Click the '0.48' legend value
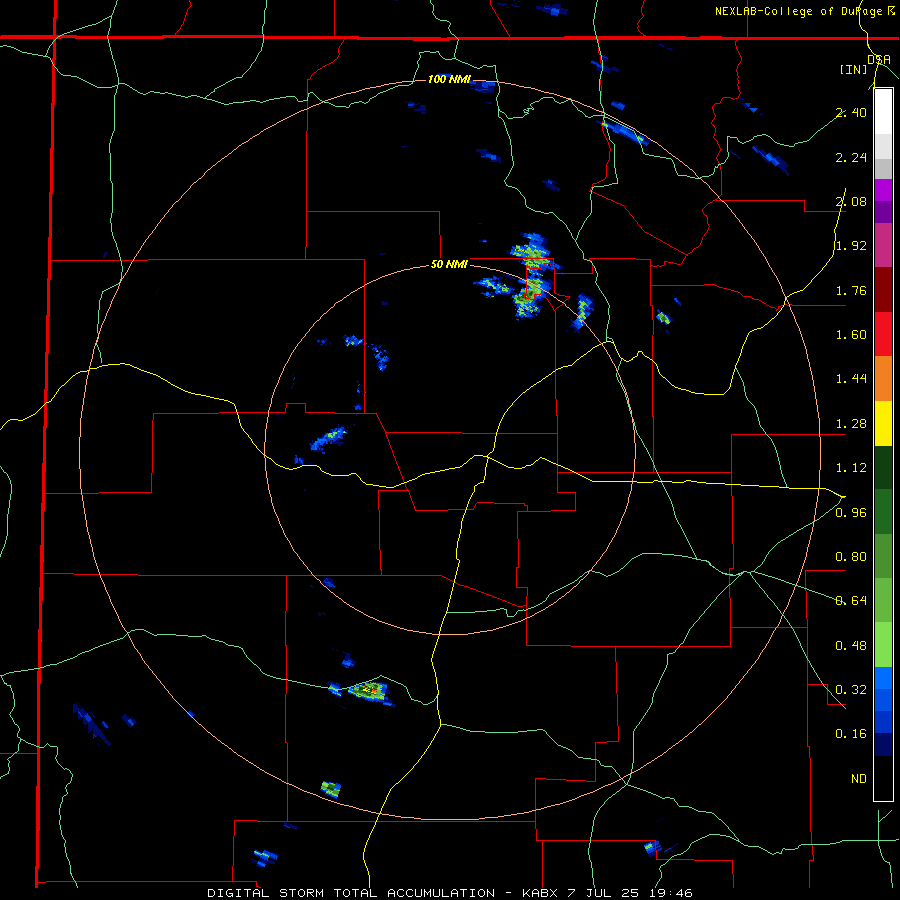The height and width of the screenshot is (900, 900). [x=851, y=646]
